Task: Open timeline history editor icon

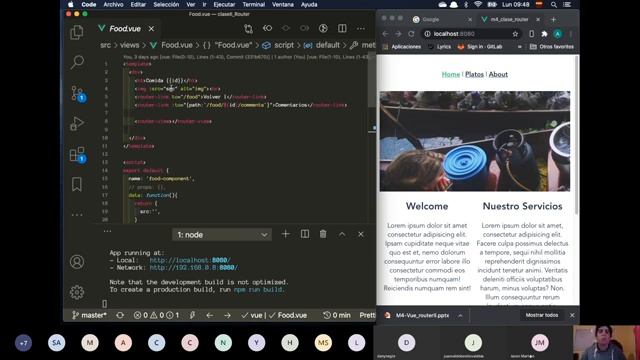Action: click(323, 28)
